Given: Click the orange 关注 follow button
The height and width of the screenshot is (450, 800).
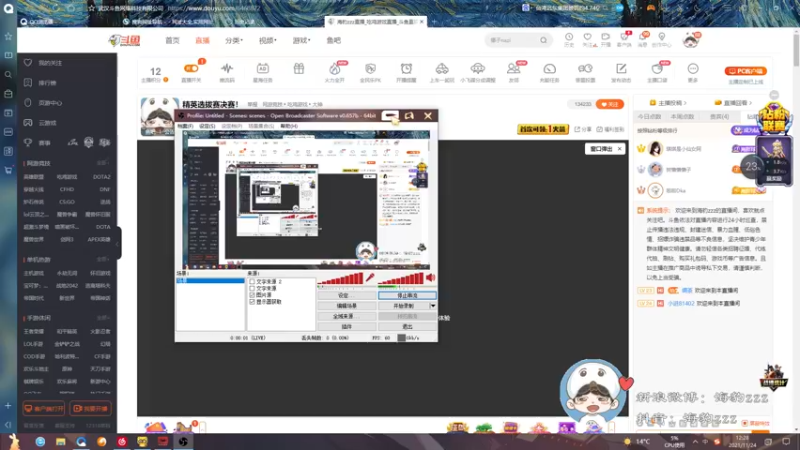Looking at the screenshot, I should pos(610,104).
